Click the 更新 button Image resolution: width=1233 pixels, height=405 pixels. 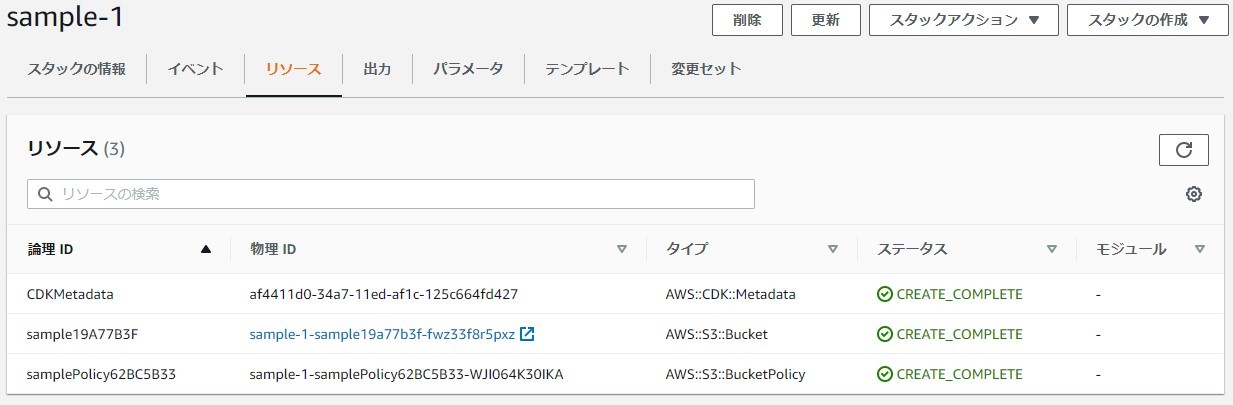(x=826, y=20)
